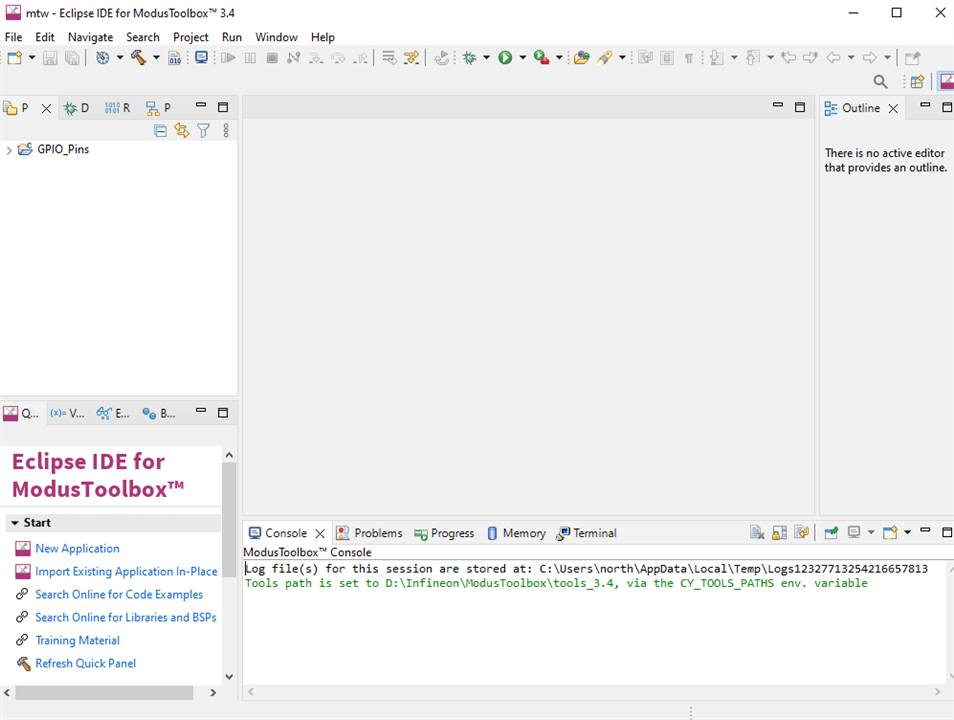The width and height of the screenshot is (954, 720).
Task: Open the Window menu
Action: [x=276, y=37]
